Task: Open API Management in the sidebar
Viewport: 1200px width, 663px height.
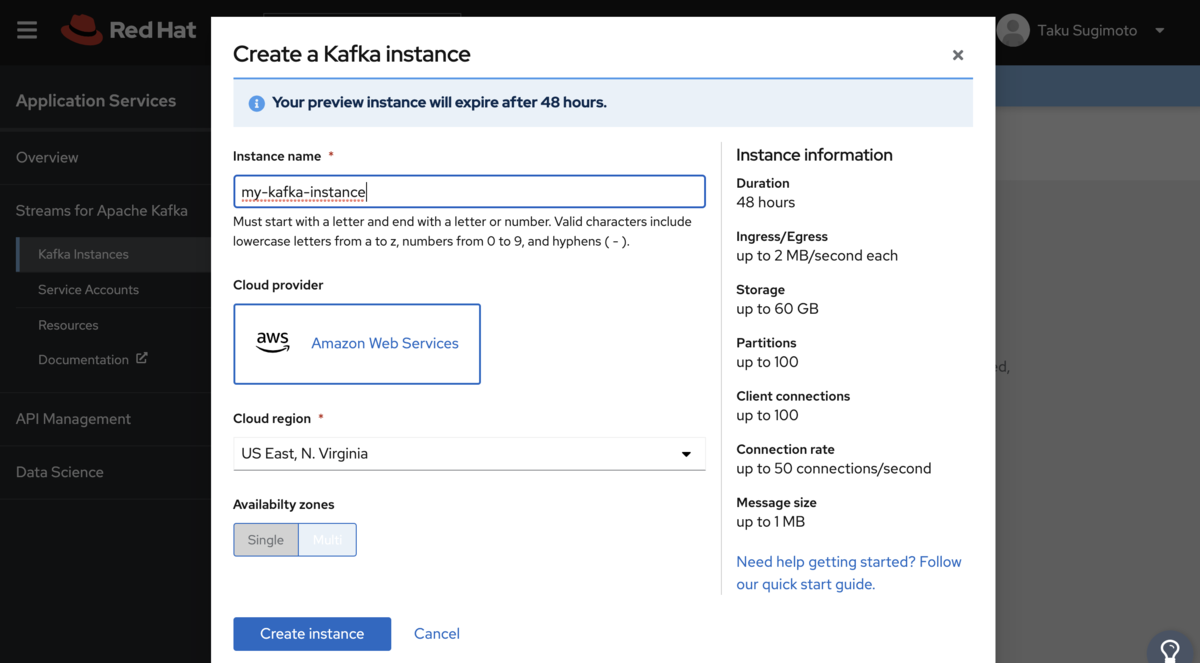Action: pyautogui.click(x=73, y=419)
